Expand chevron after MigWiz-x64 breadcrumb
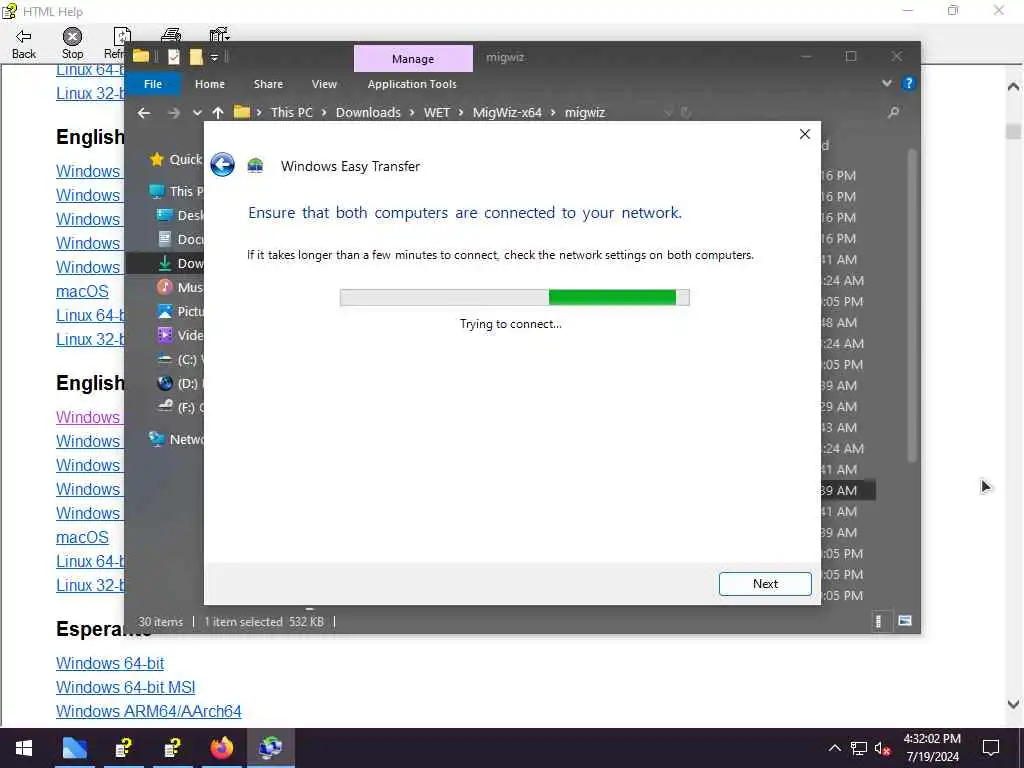Screen dimensions: 1024x768 pos(553,112)
